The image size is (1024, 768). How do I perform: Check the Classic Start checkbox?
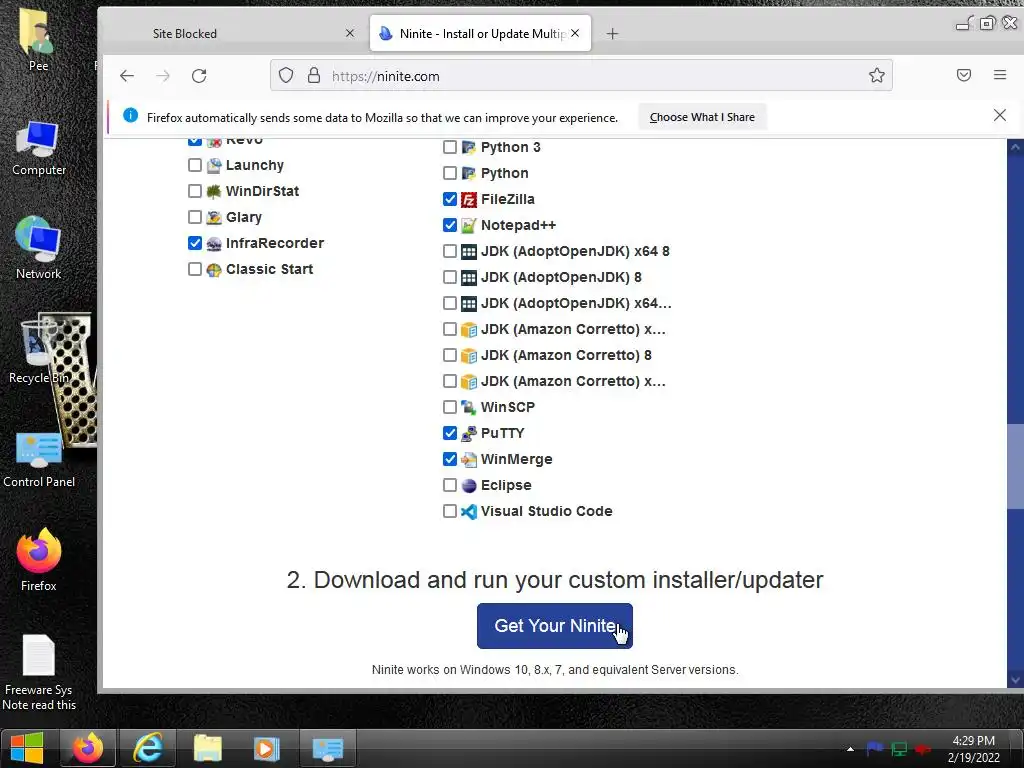click(x=195, y=269)
